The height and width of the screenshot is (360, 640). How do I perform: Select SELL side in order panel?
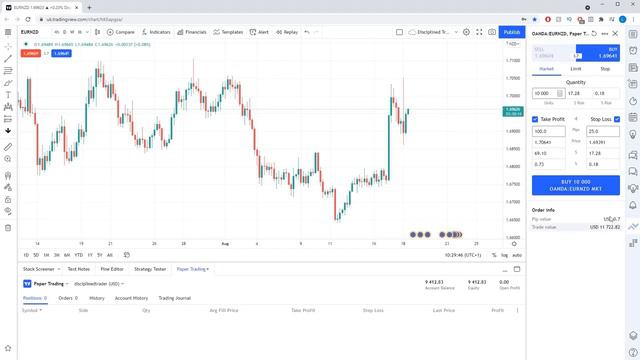click(553, 53)
